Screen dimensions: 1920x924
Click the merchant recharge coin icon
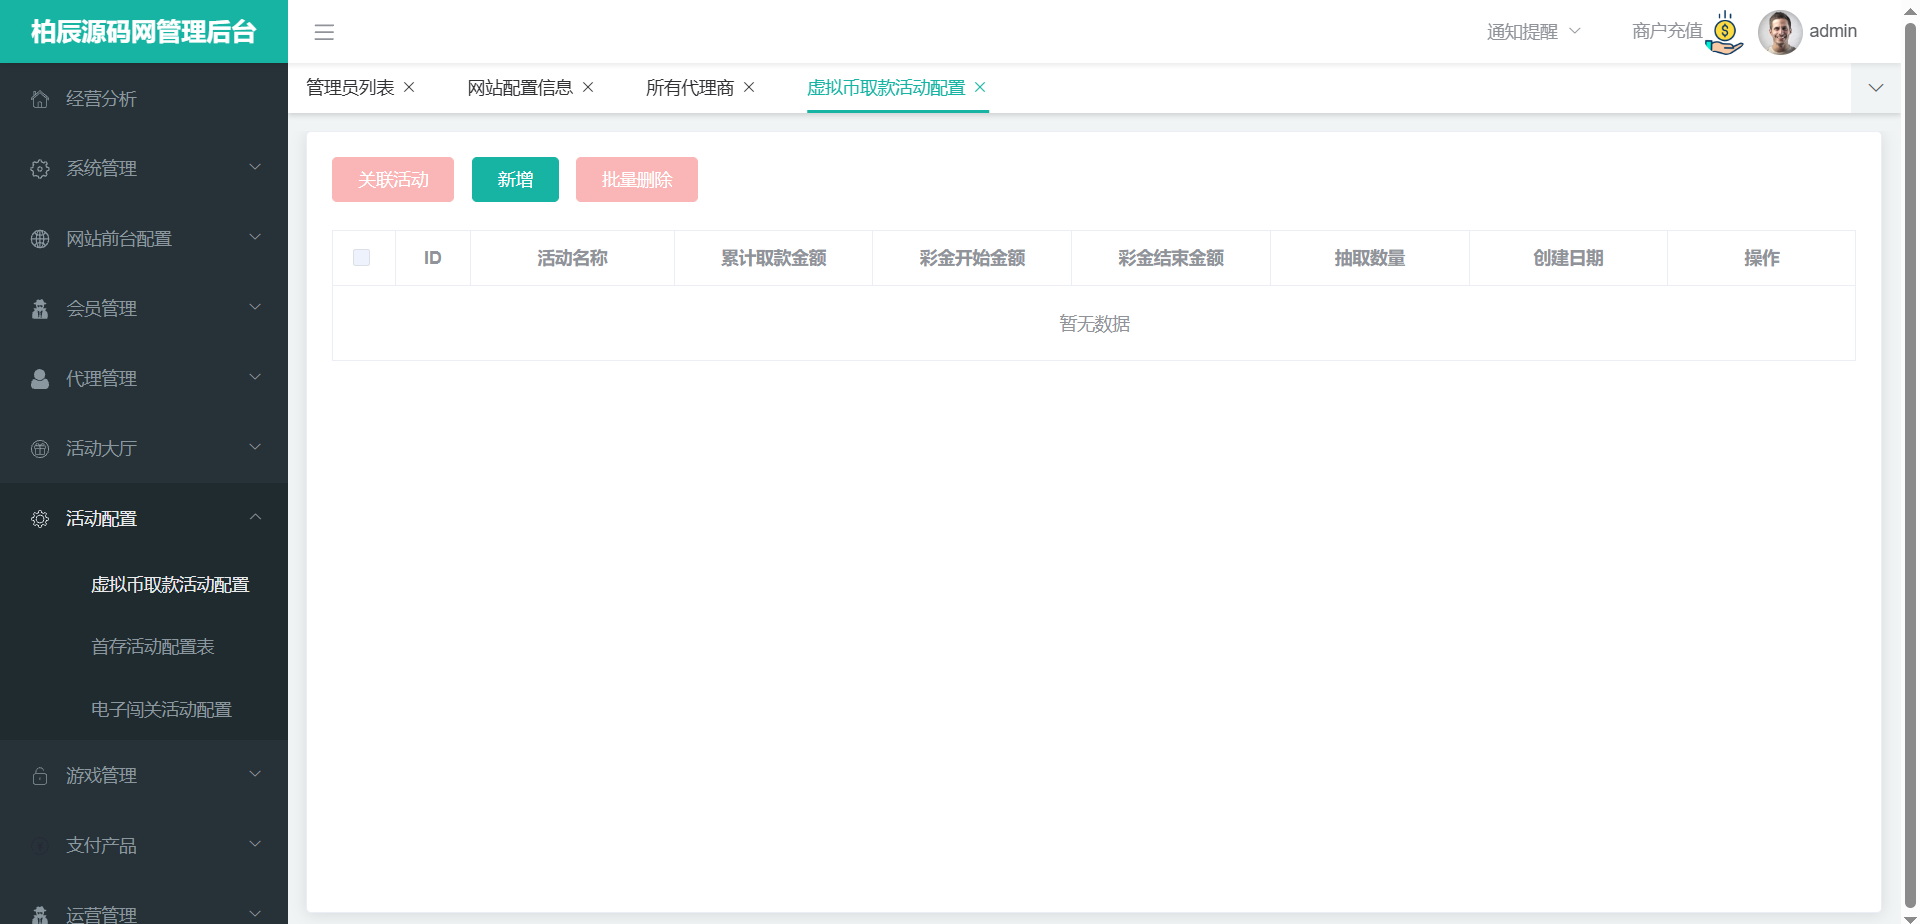(x=1724, y=32)
